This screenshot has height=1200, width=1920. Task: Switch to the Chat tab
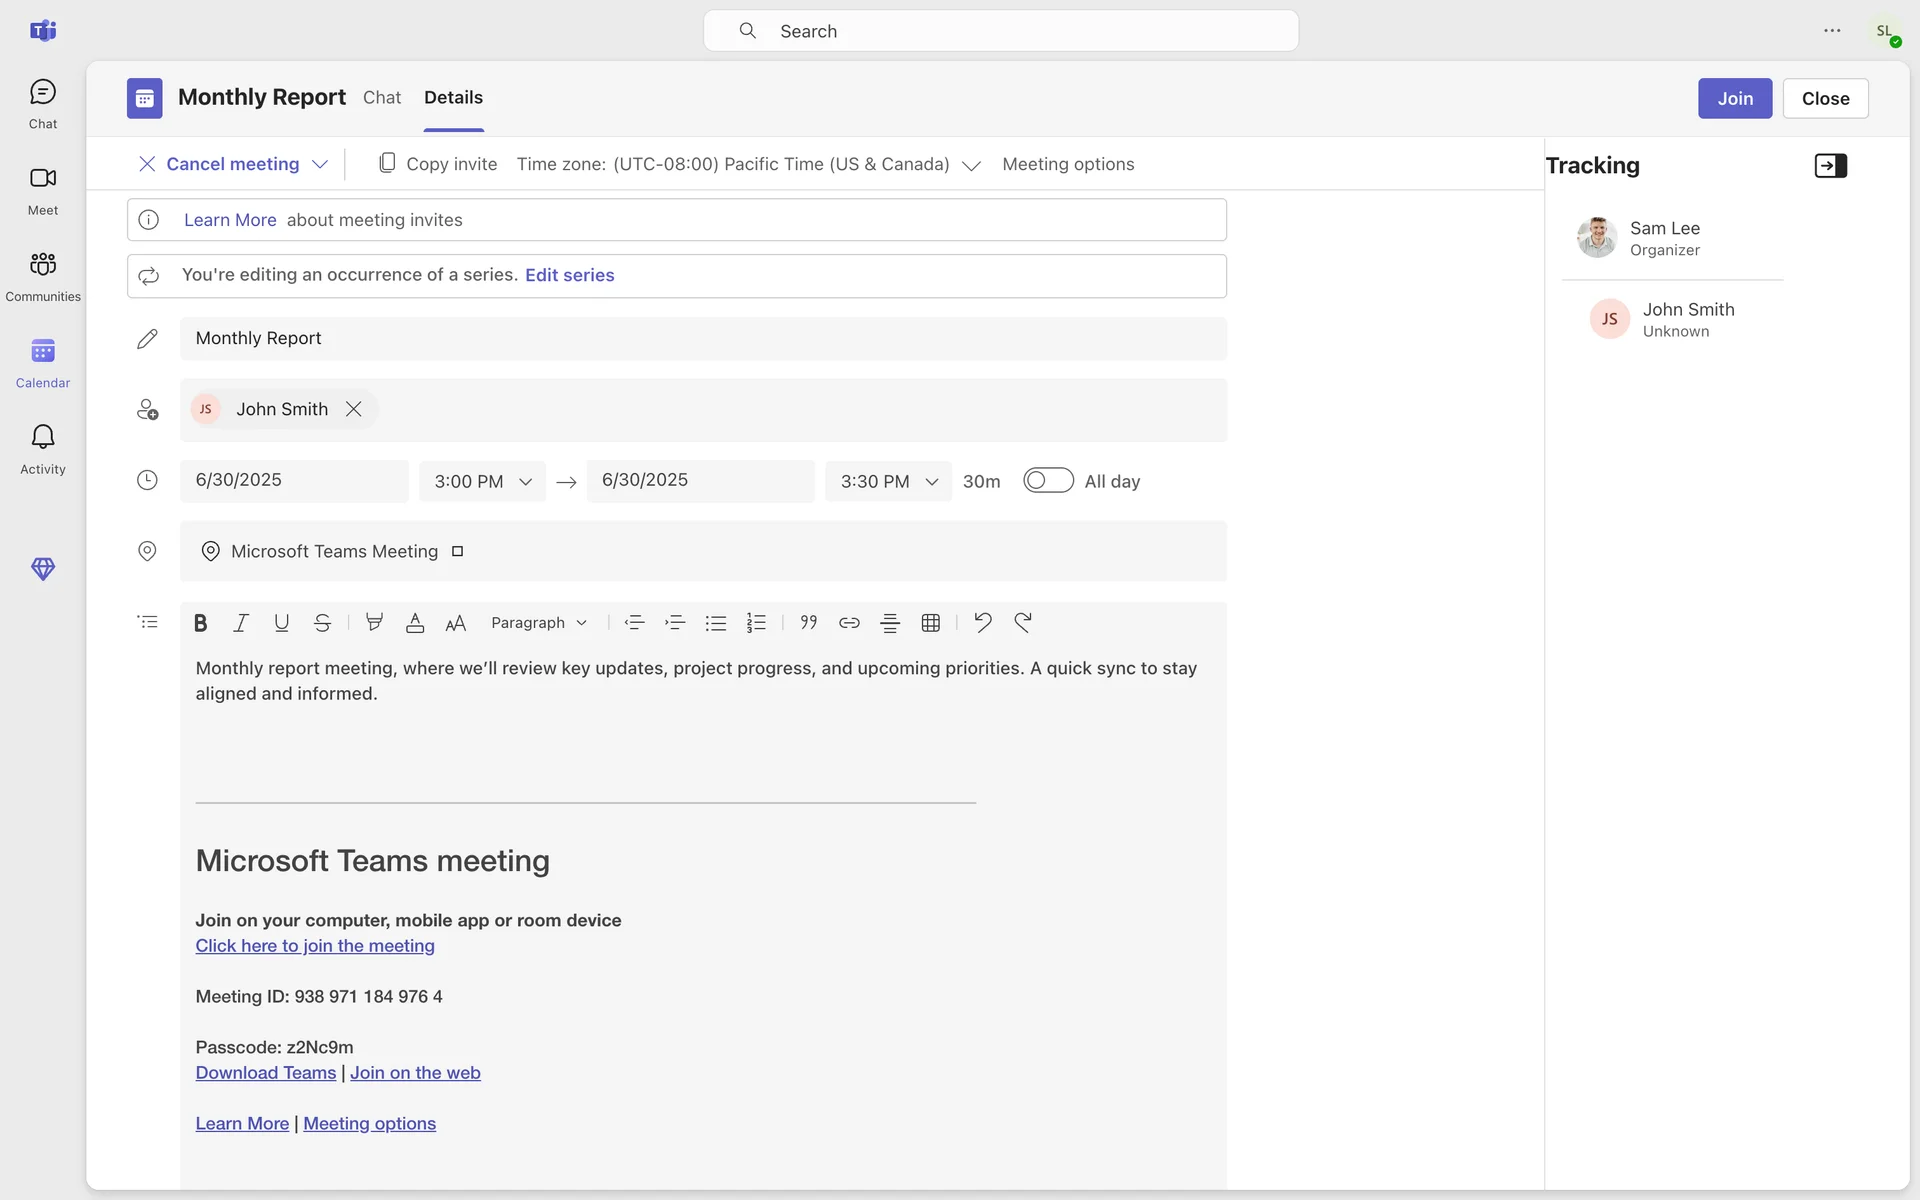click(x=381, y=98)
